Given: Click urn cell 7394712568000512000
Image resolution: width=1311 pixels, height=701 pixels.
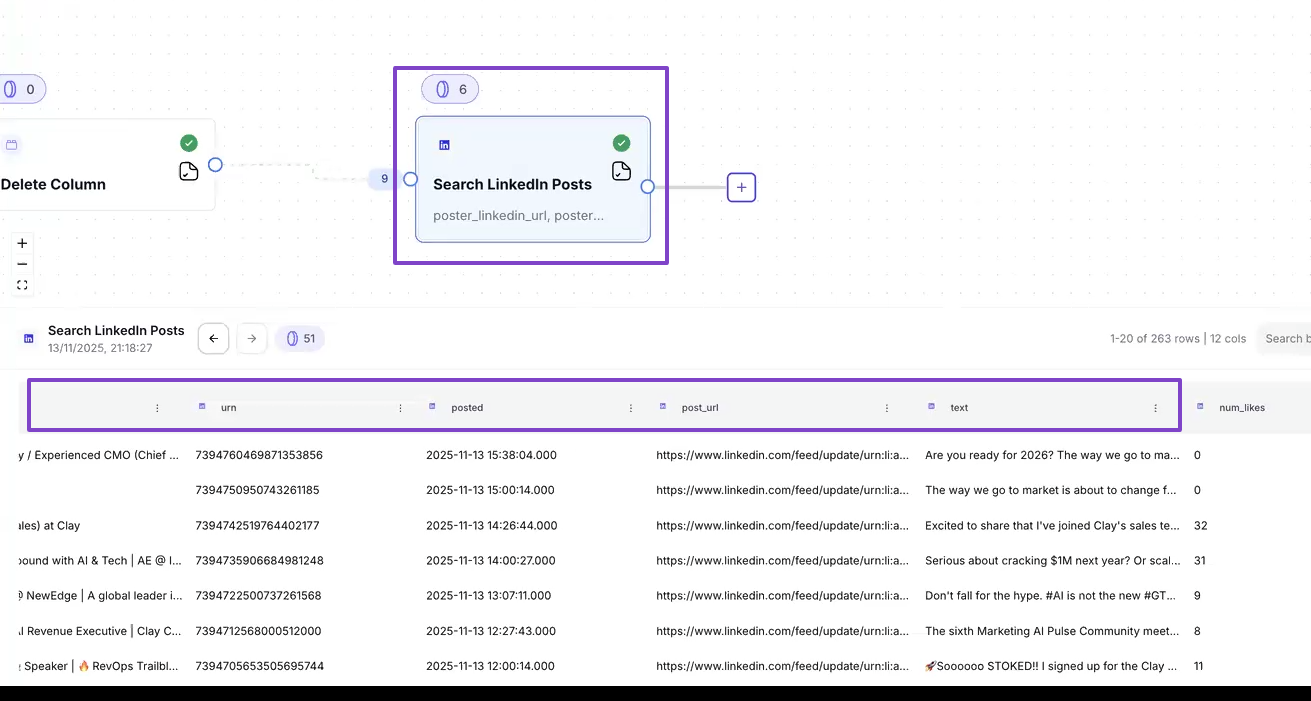Looking at the screenshot, I should point(258,631).
